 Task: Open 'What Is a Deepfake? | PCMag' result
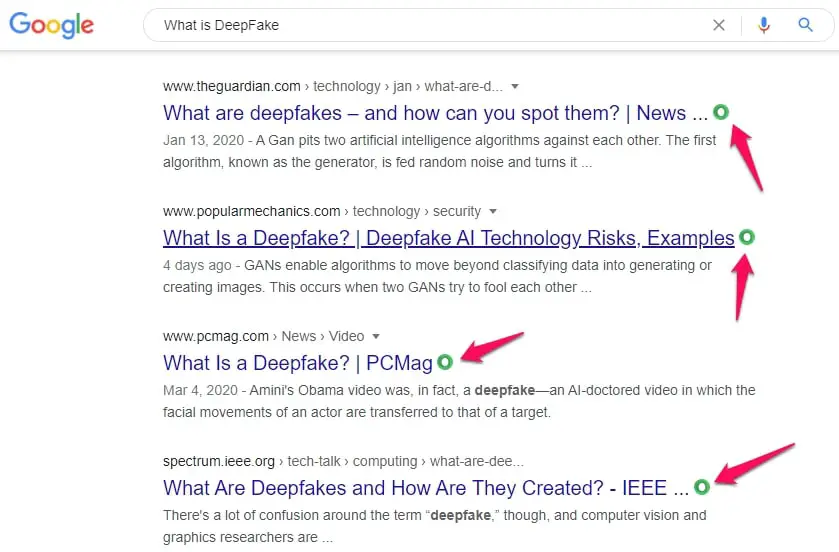click(298, 363)
